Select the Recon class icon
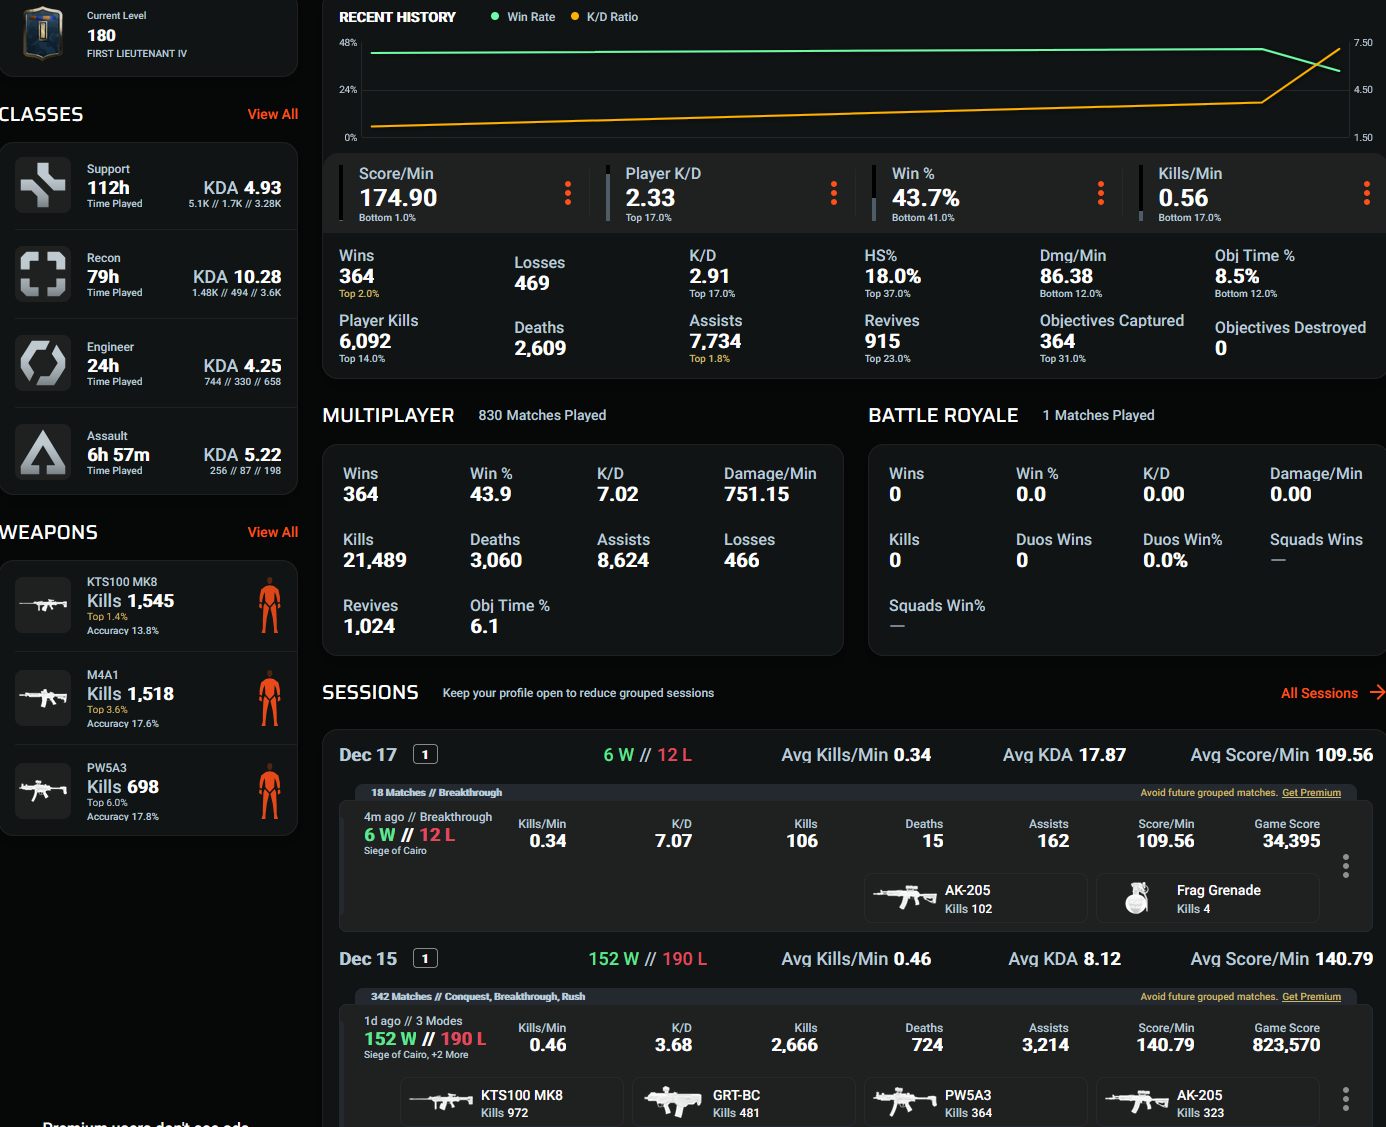This screenshot has height=1127, width=1386. 43,274
